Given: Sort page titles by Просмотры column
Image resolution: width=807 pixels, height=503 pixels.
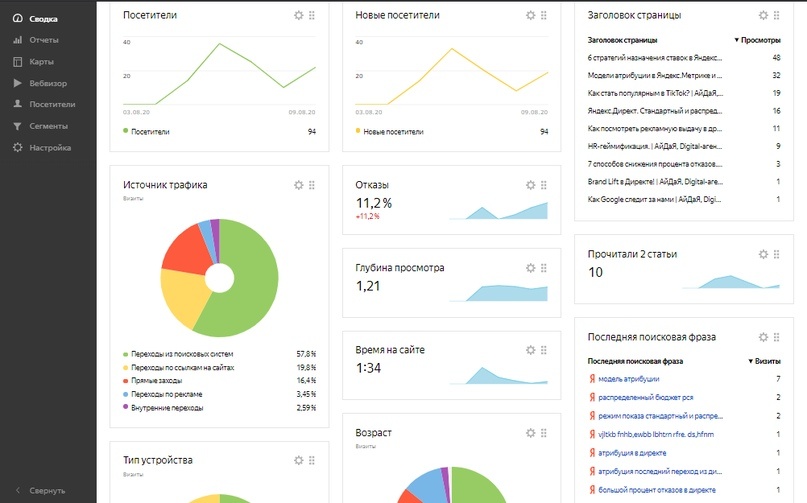Looking at the screenshot, I should click(x=757, y=40).
